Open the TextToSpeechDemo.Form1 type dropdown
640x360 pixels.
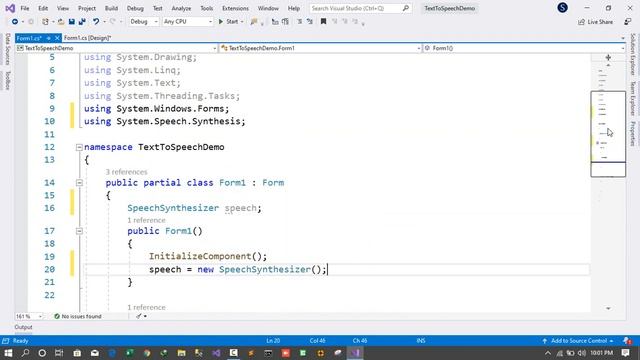[320, 48]
